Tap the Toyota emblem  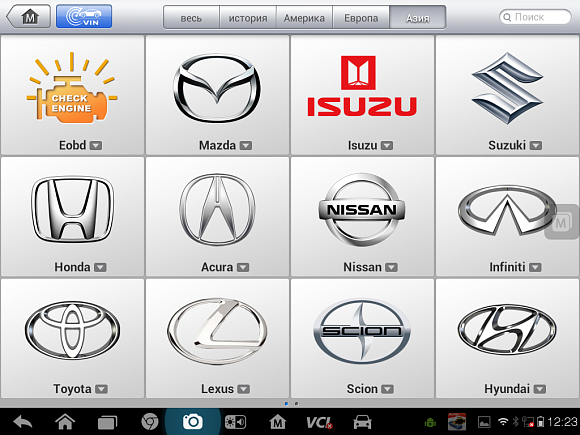(x=72, y=330)
